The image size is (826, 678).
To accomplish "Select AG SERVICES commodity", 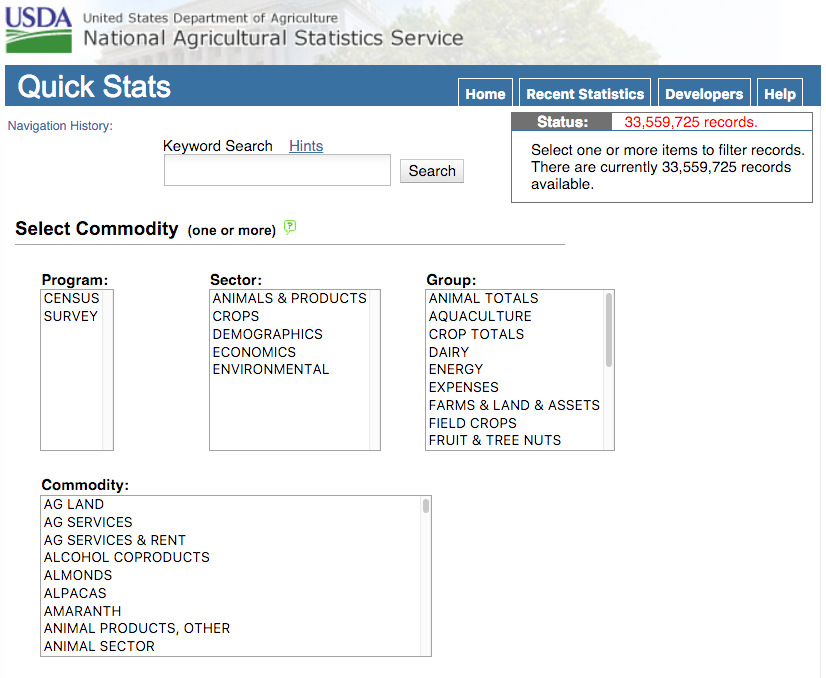I will (x=231, y=522).
